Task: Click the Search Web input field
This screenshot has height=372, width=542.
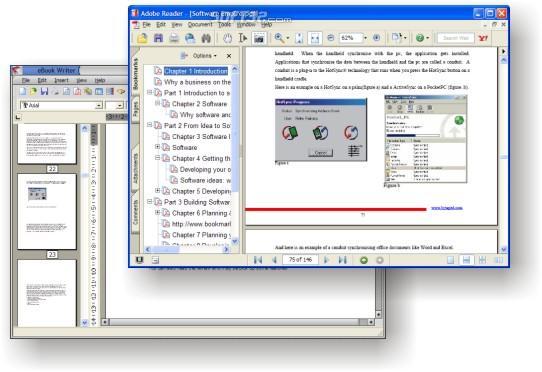Action: 455,38
